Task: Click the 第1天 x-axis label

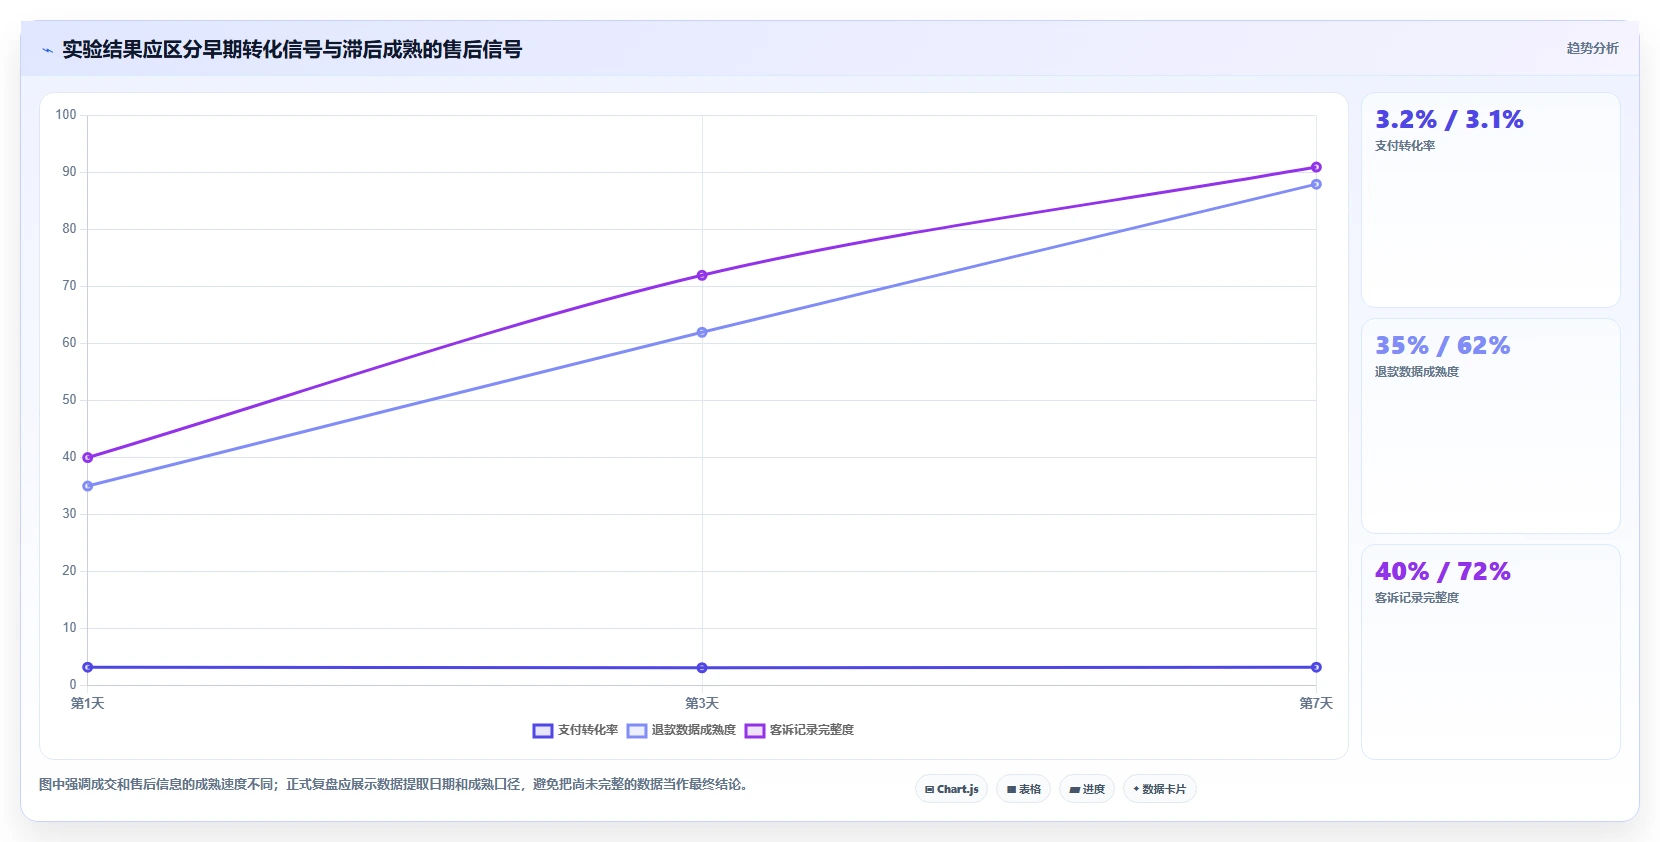Action: pyautogui.click(x=87, y=703)
